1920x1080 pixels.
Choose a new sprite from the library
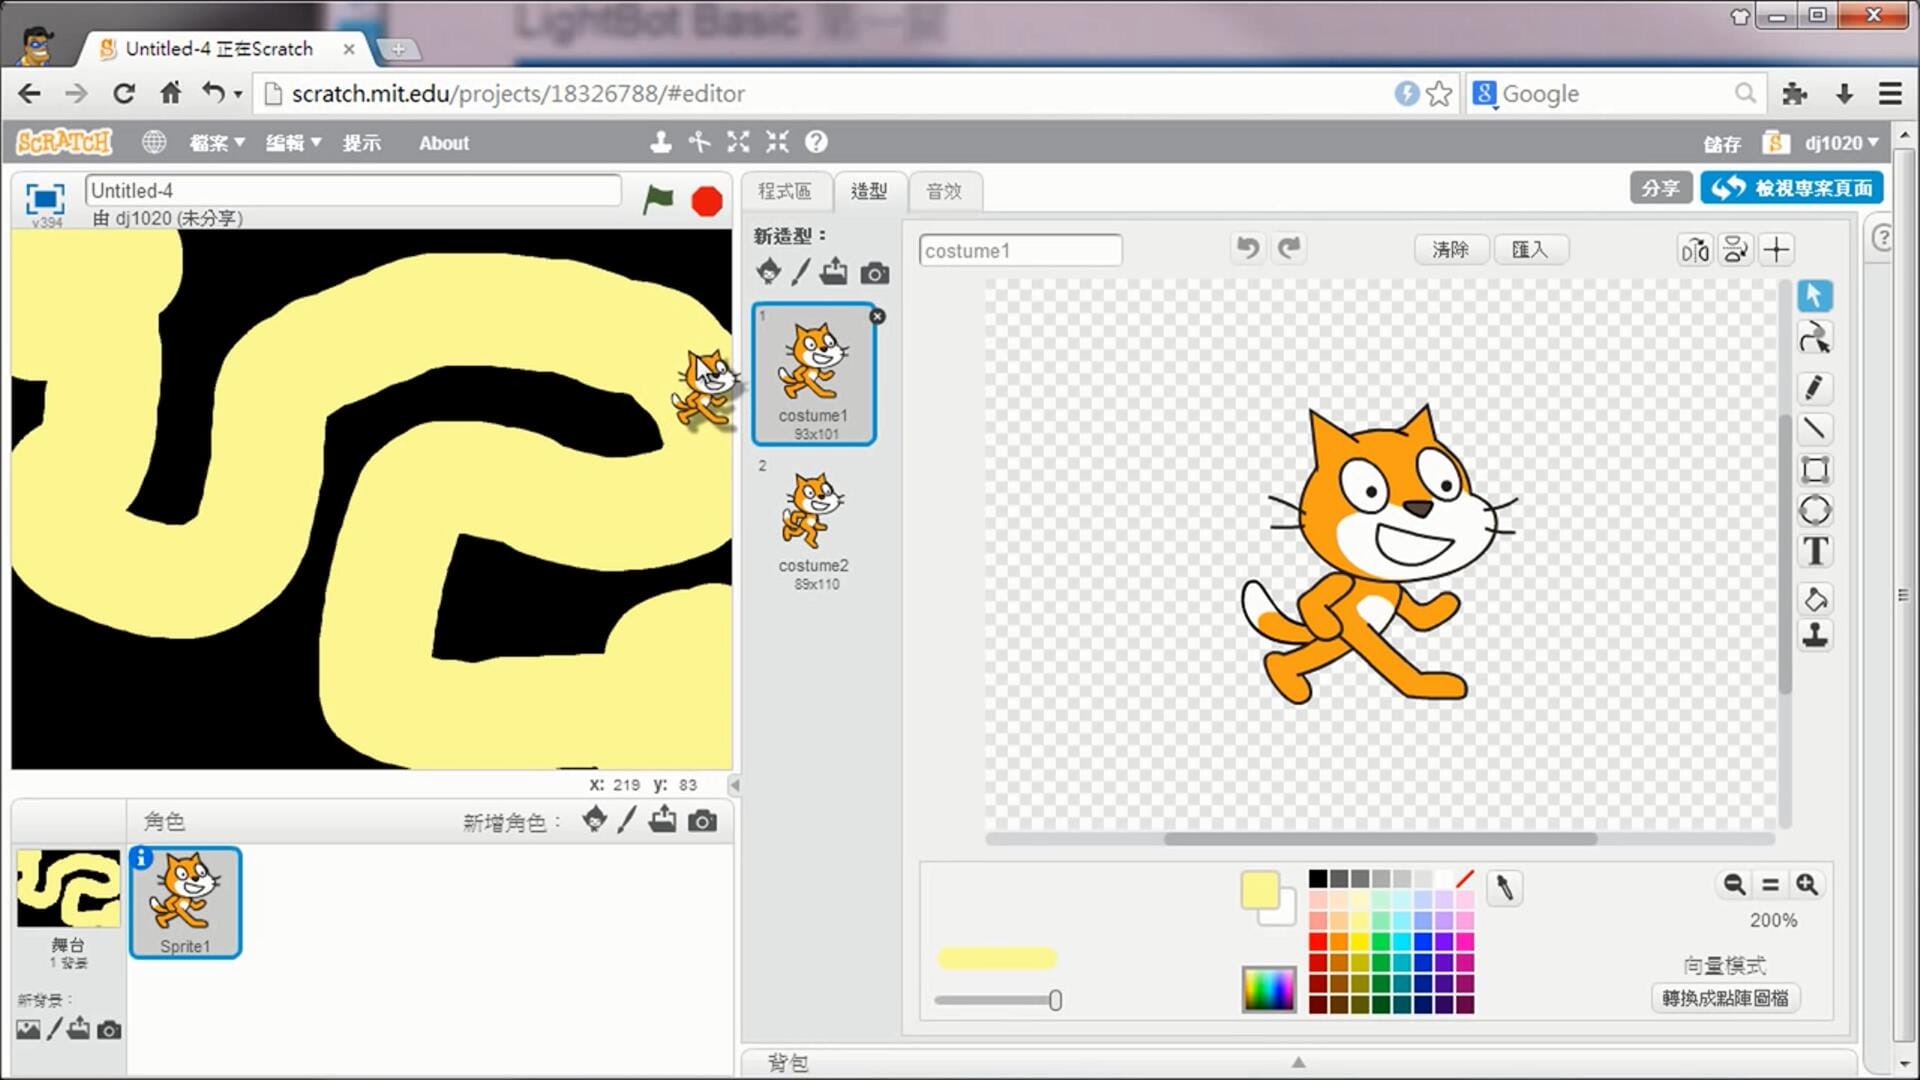(x=595, y=820)
